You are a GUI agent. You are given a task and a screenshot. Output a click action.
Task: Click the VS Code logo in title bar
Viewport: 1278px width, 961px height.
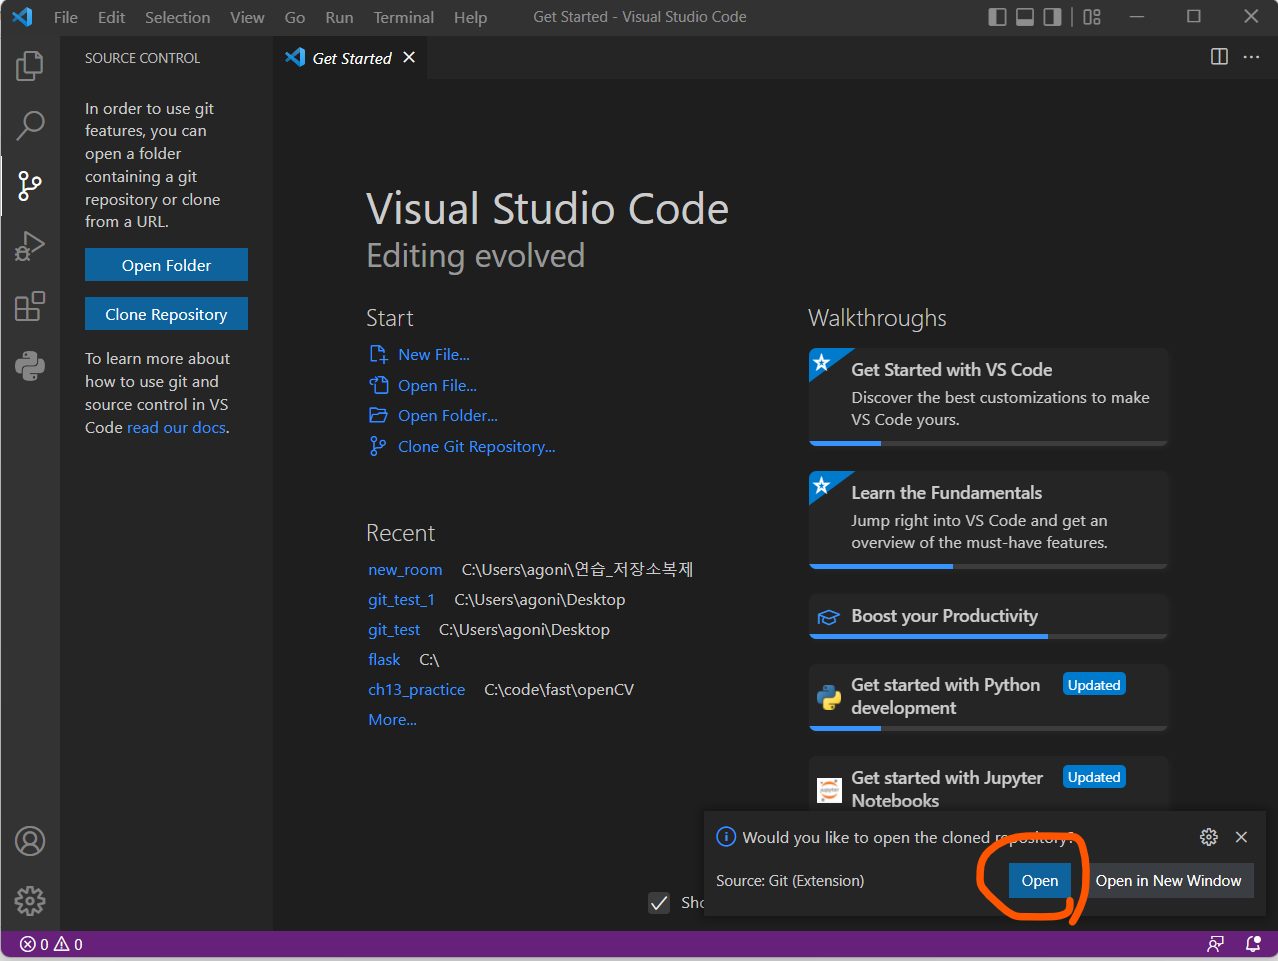click(22, 17)
